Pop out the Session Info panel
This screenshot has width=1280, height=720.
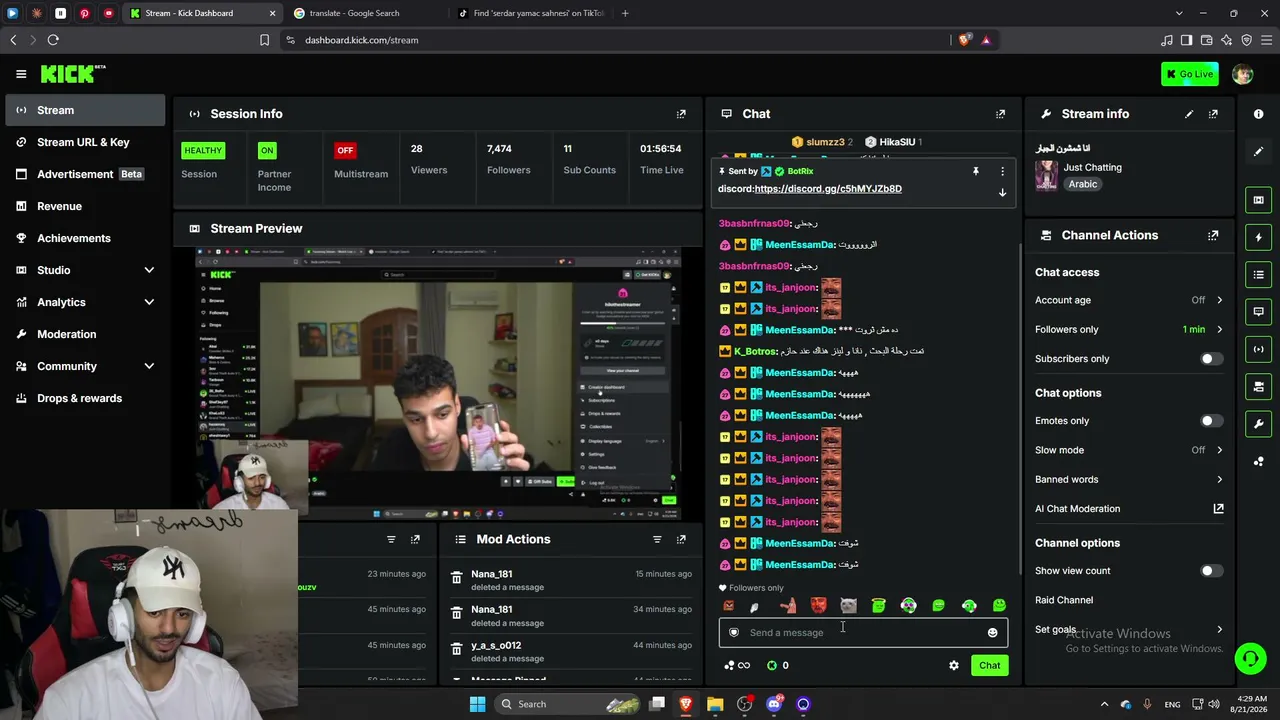tap(681, 114)
